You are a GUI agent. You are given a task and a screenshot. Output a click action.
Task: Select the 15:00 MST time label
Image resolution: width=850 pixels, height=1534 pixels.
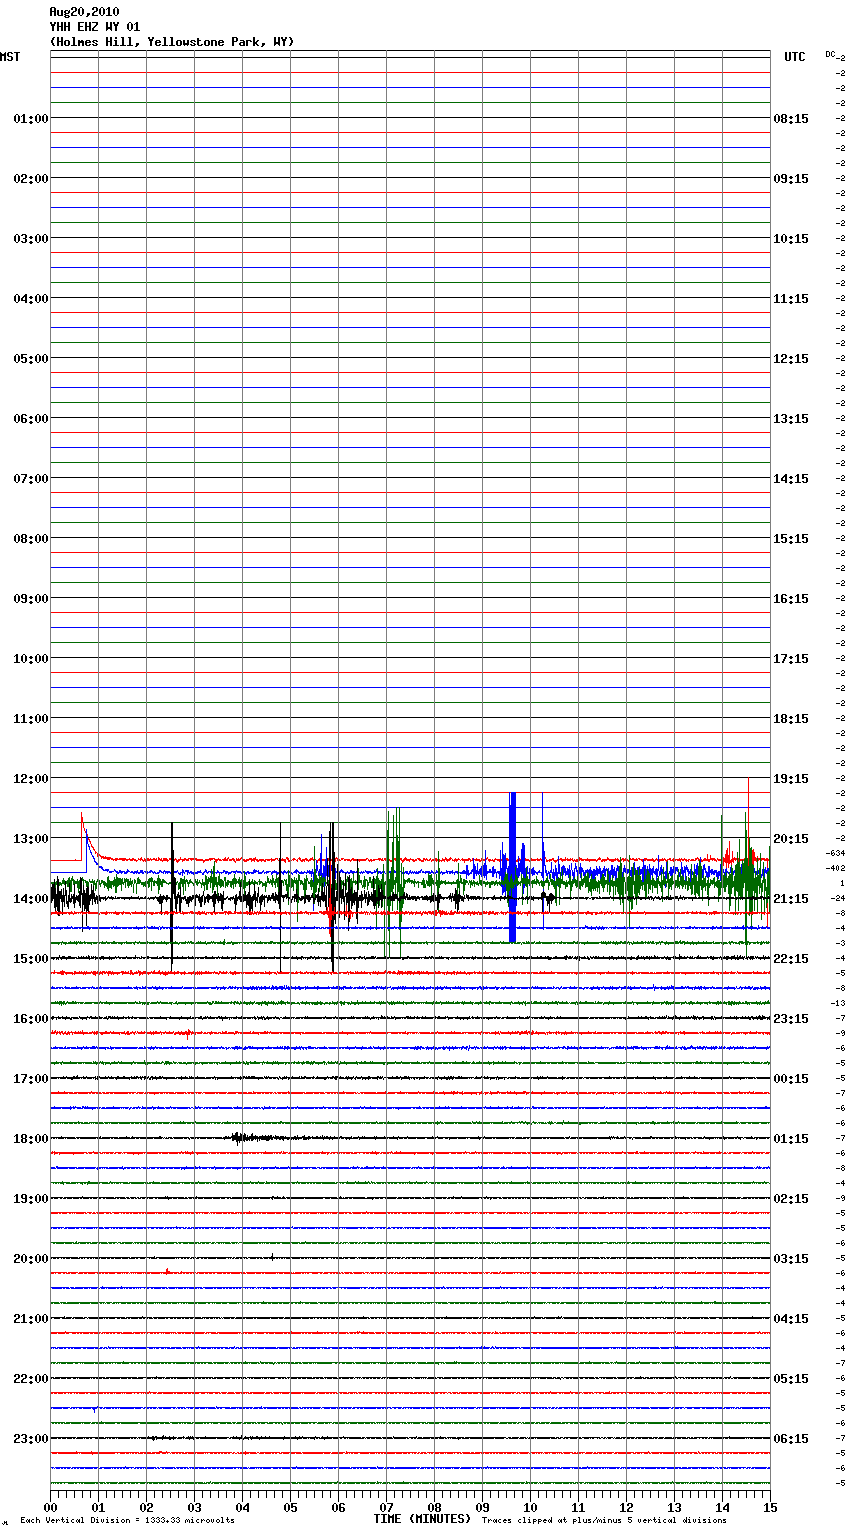[31, 959]
